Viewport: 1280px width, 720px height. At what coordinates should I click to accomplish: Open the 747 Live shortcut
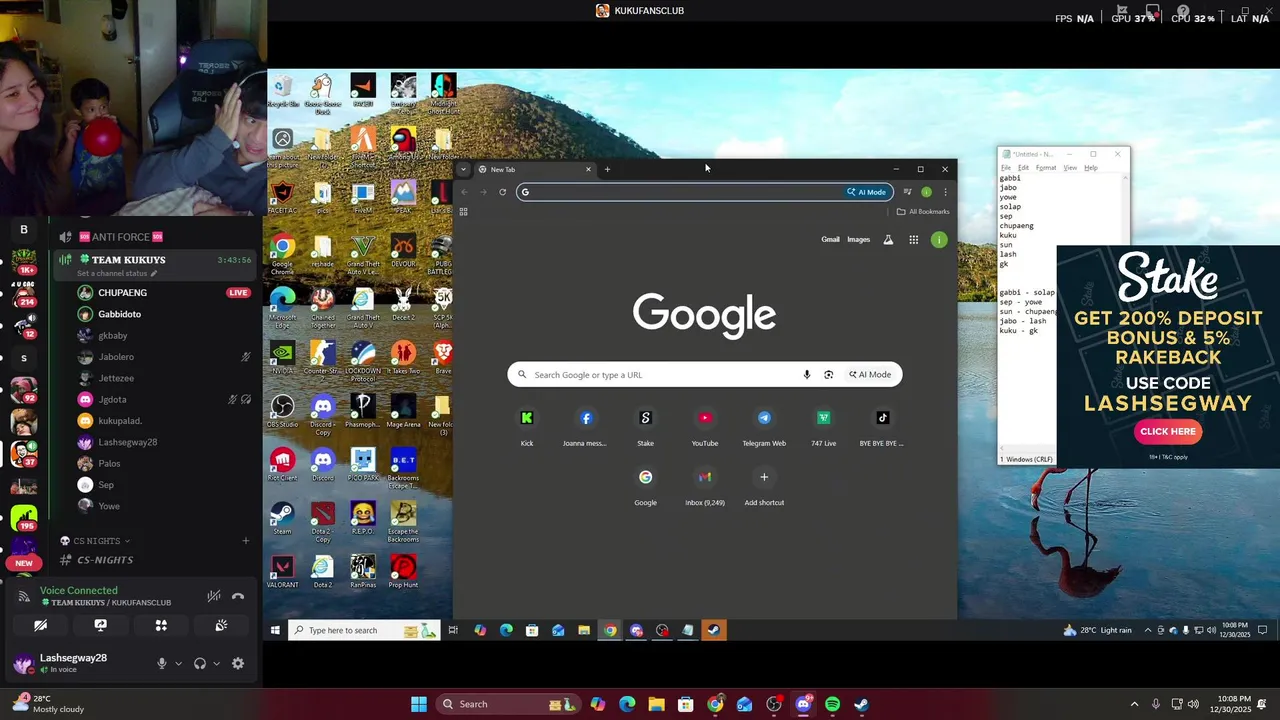[823, 425]
